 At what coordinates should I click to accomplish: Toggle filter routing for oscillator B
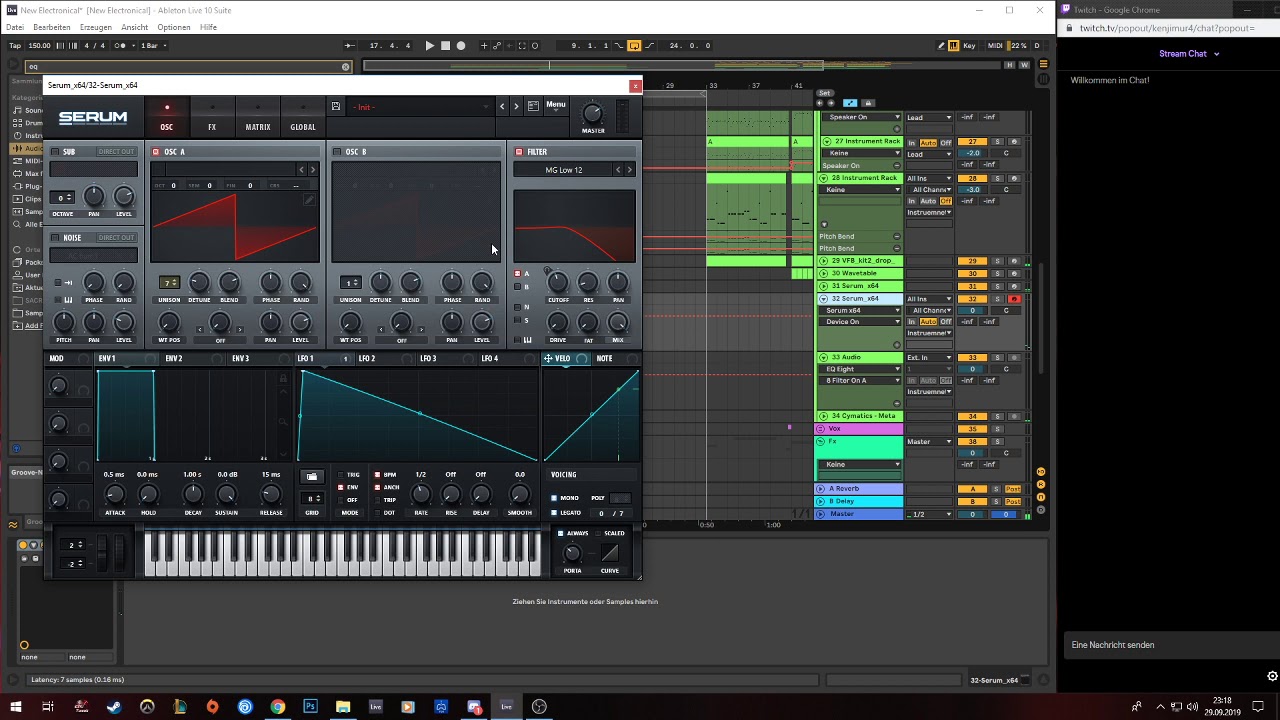point(518,287)
